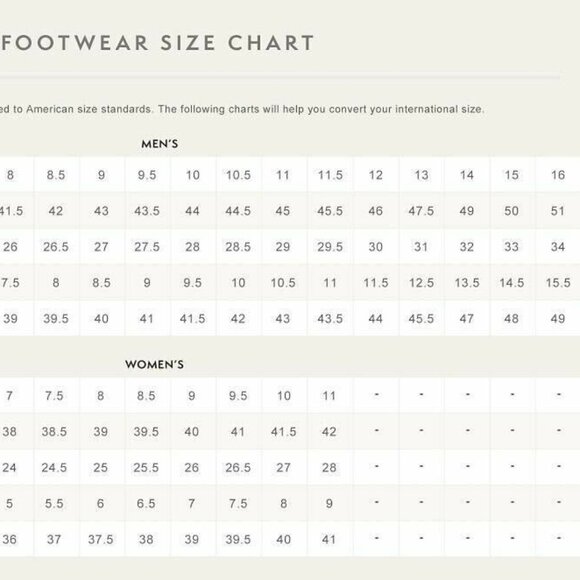Click the intro text about American size standards

[242, 109]
